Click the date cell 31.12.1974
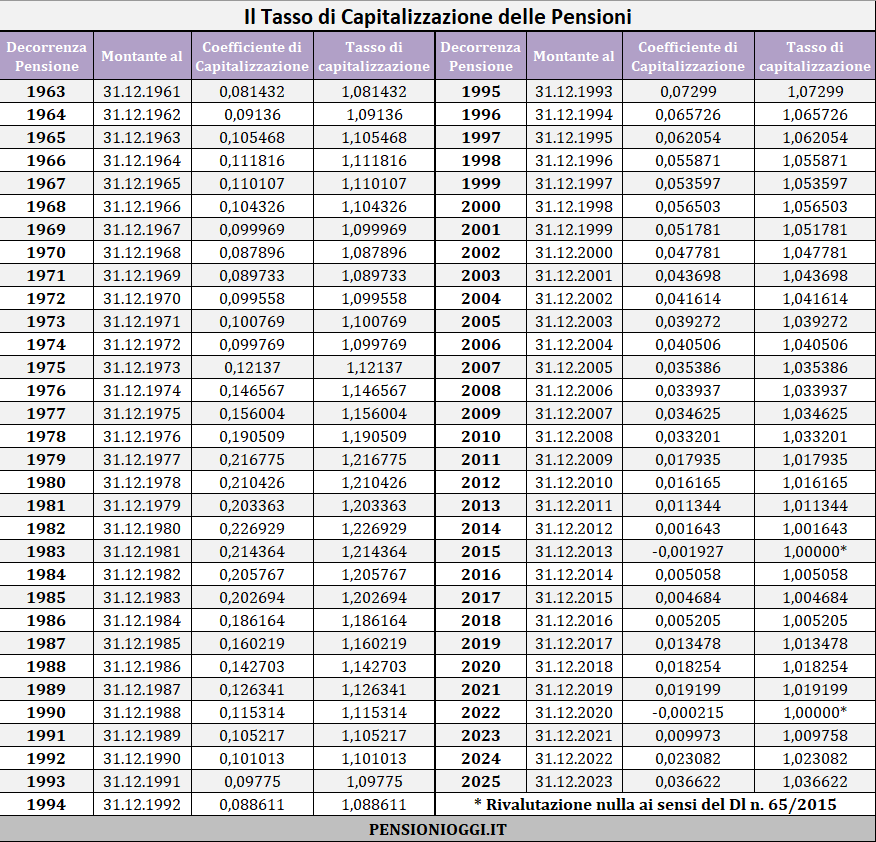Screen dimensions: 876x842 click(x=142, y=391)
